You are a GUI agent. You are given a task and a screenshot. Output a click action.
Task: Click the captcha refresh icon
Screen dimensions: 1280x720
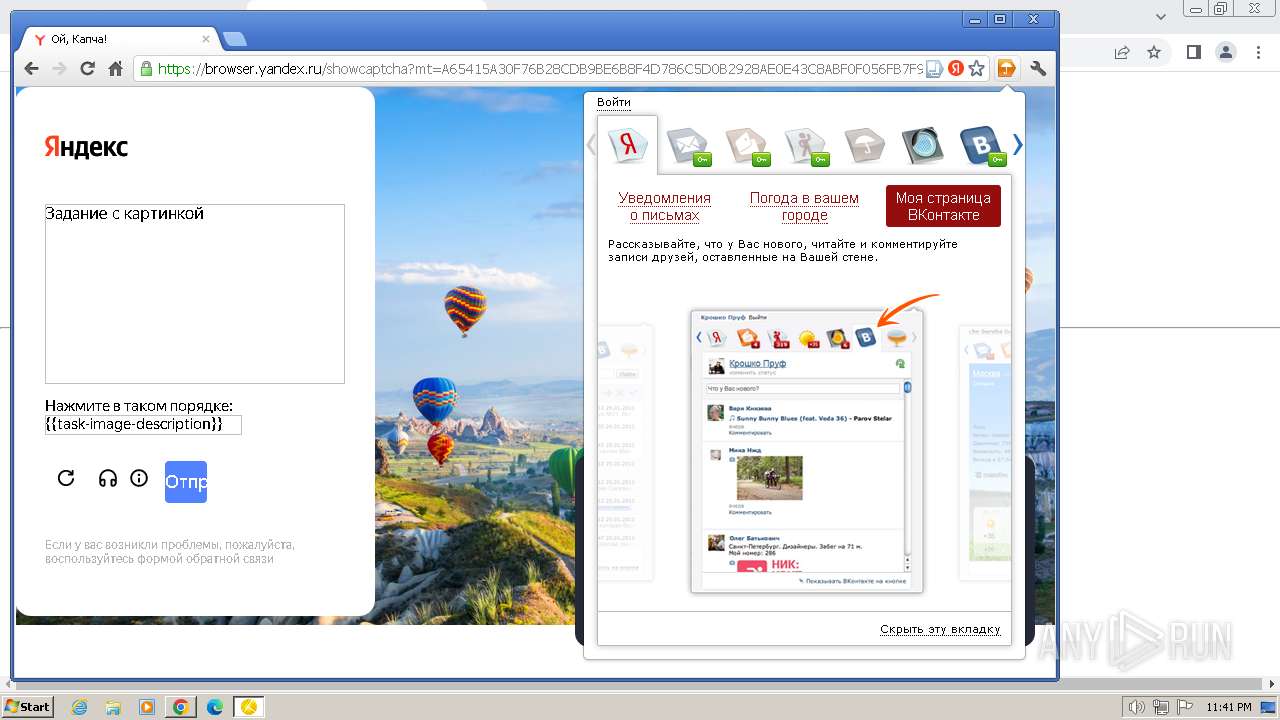tap(66, 478)
